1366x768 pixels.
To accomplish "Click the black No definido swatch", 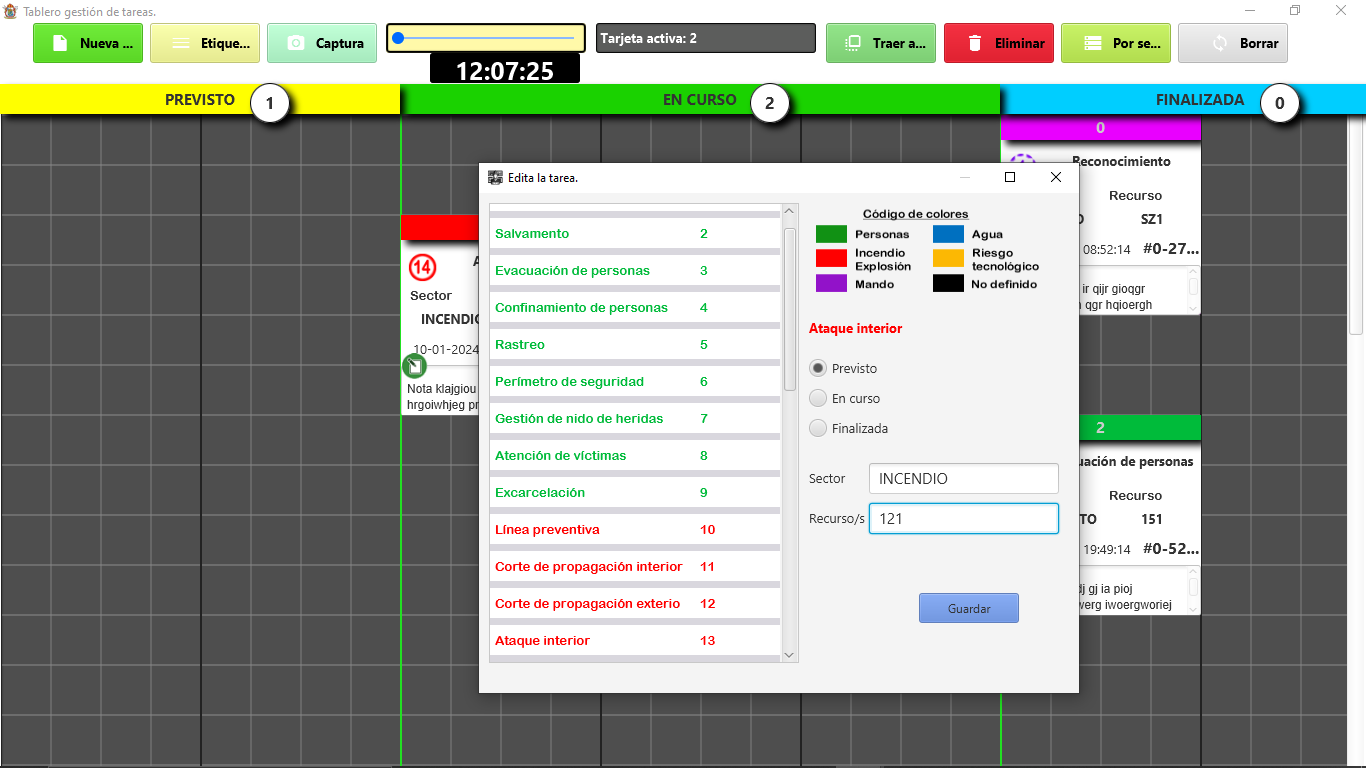I will click(x=948, y=284).
